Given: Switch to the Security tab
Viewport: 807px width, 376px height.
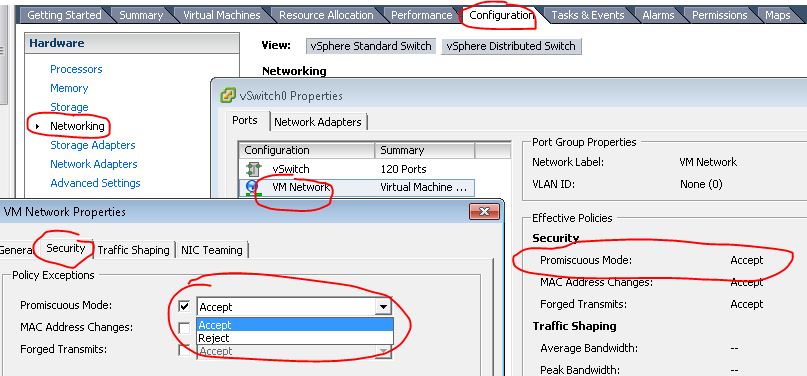Looking at the screenshot, I should 65,248.
